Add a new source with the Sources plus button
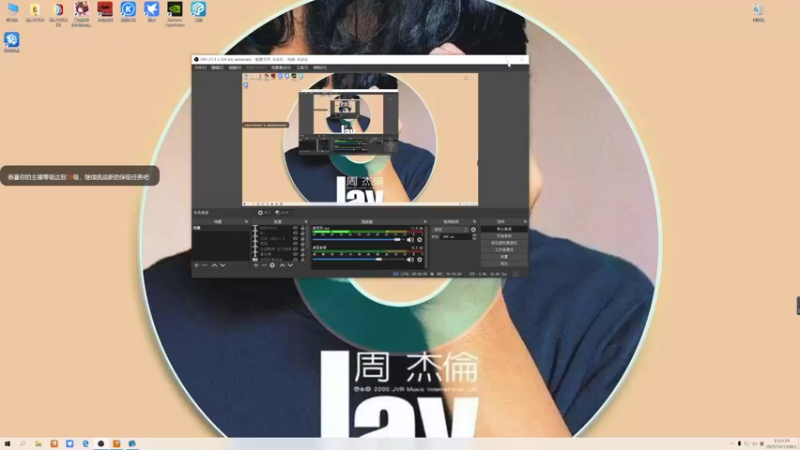The image size is (800, 450). (x=256, y=265)
